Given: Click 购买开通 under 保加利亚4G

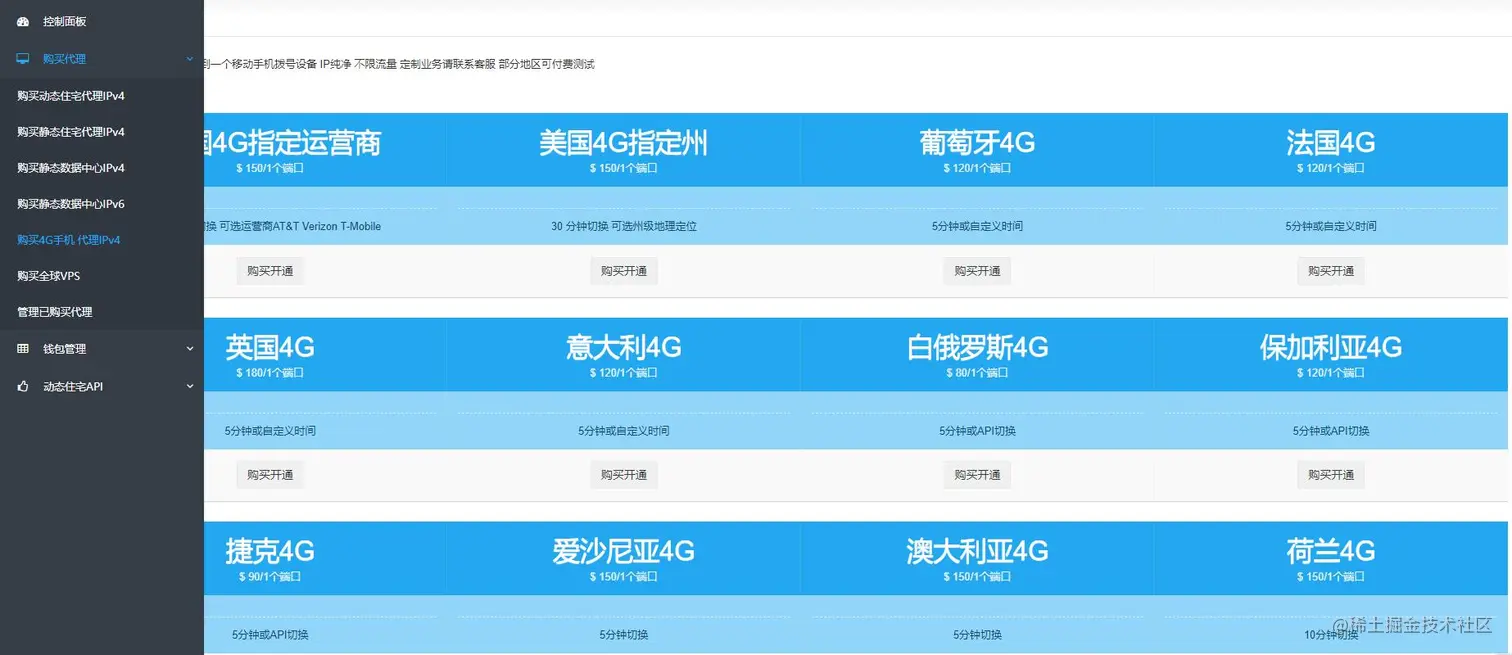Looking at the screenshot, I should click(1331, 475).
